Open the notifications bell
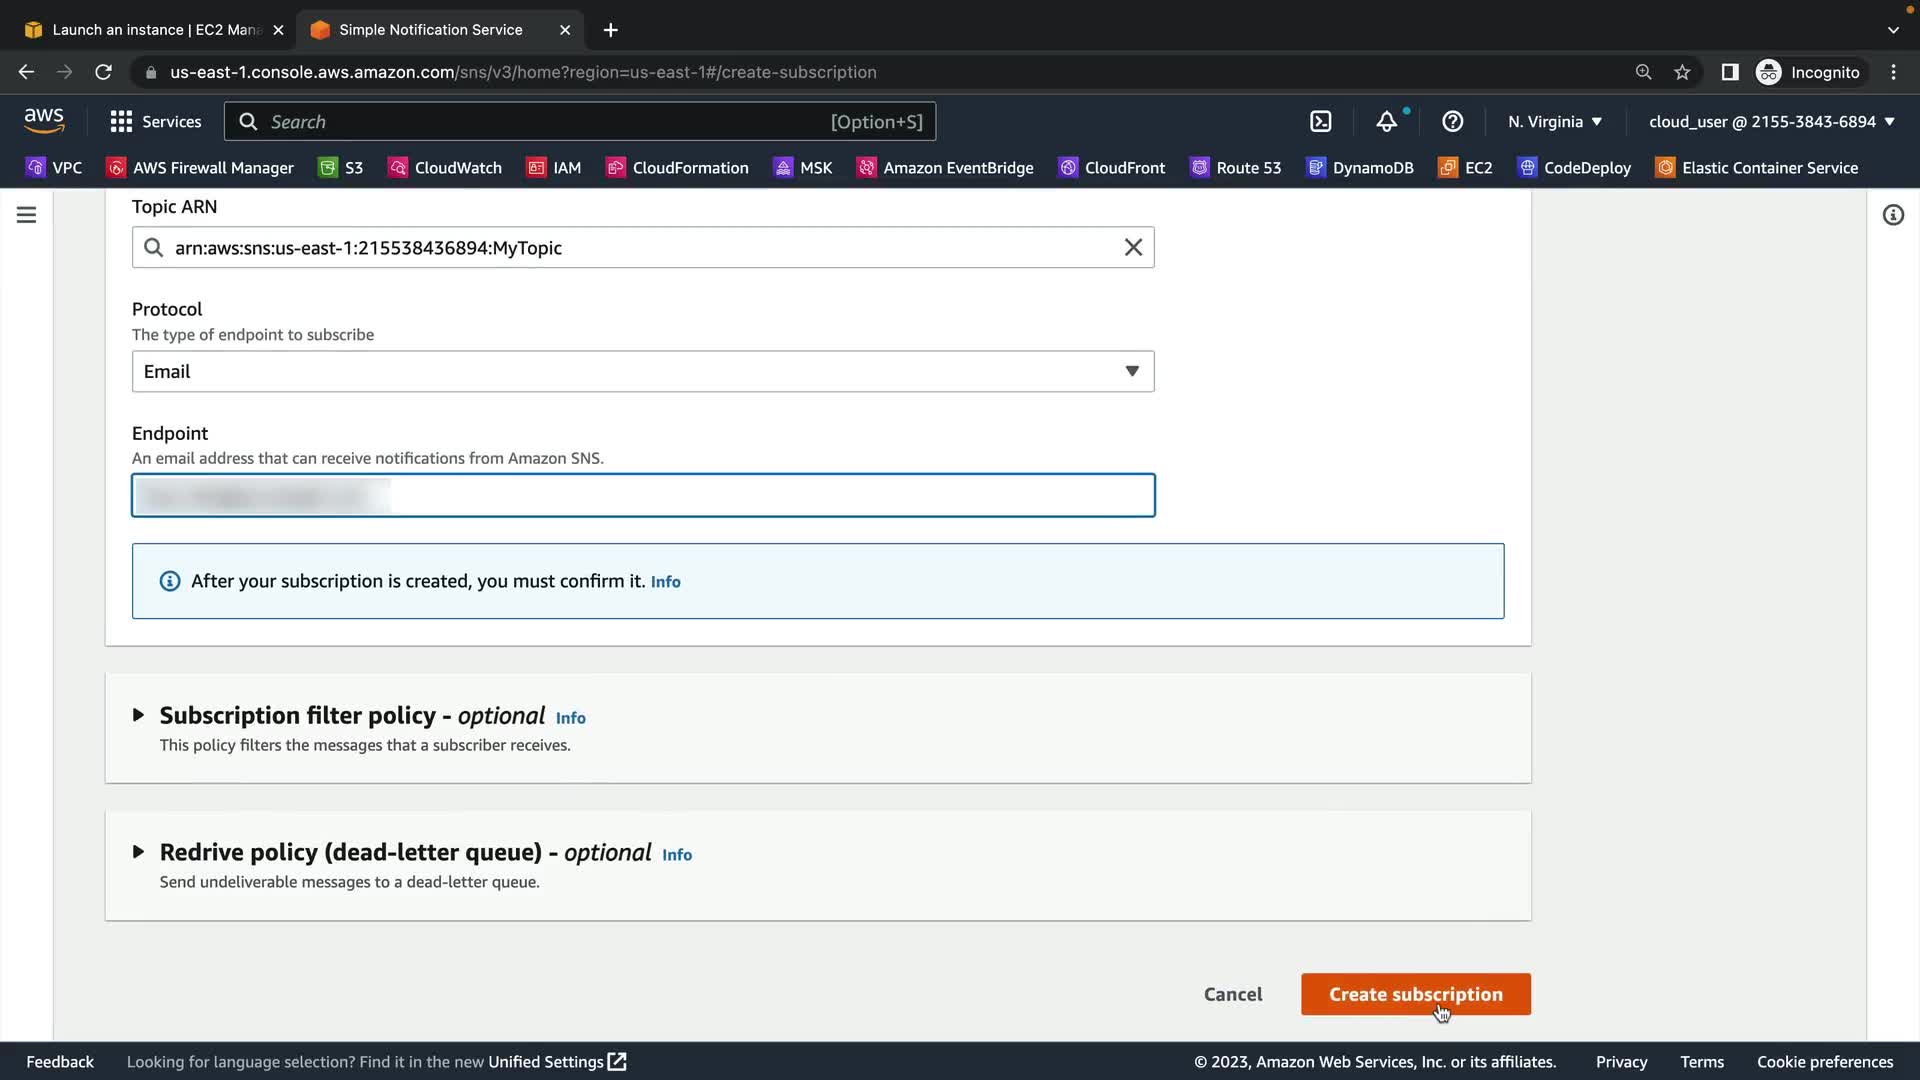 coord(1386,122)
